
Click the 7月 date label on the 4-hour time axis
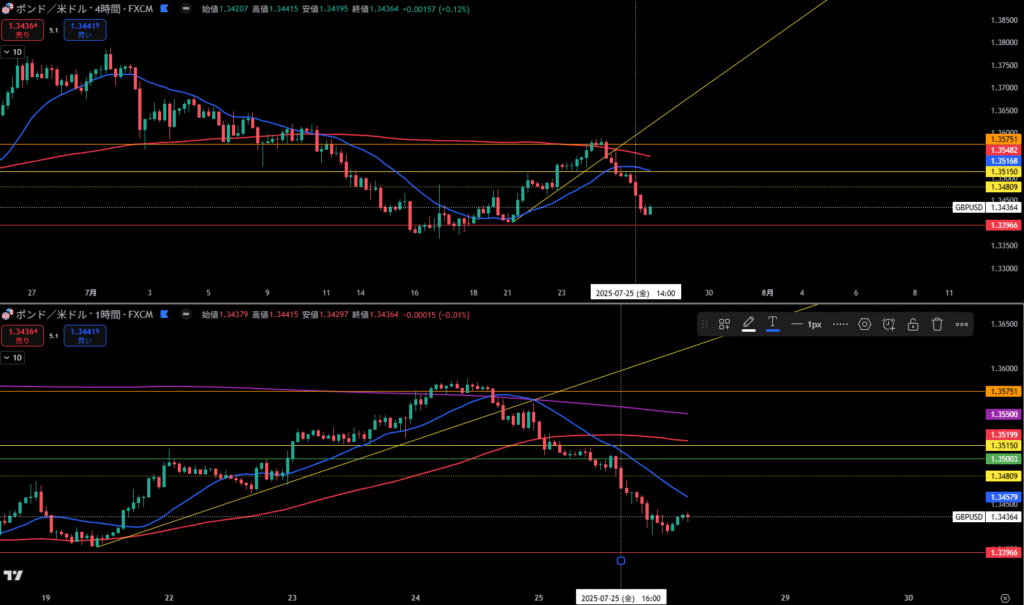91,293
